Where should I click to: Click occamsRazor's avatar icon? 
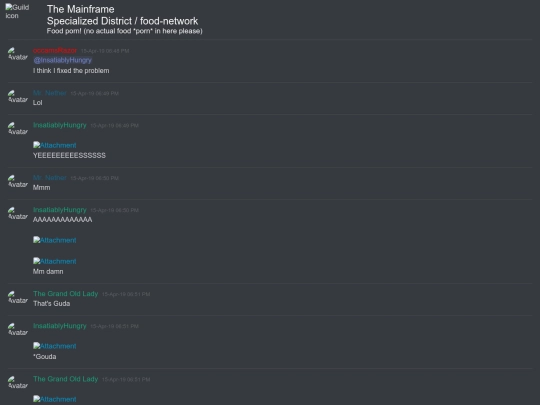[x=18, y=54]
